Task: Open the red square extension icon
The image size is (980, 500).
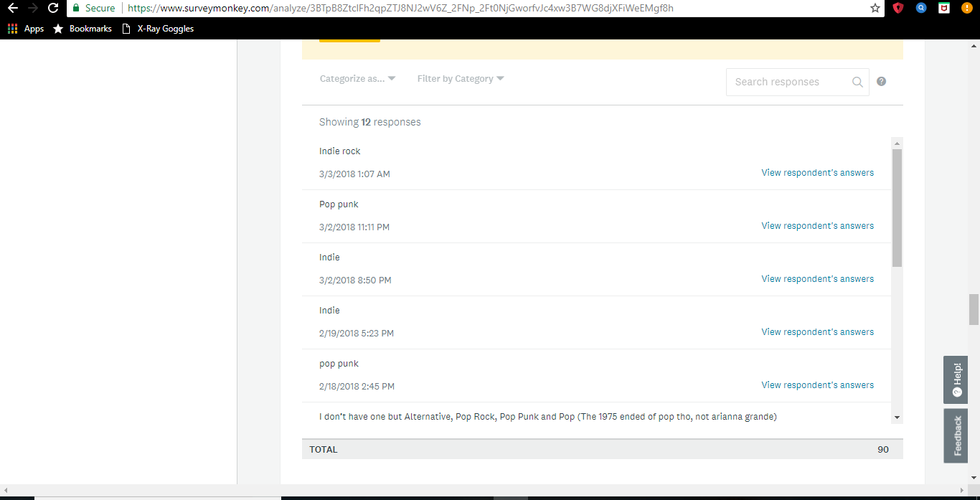Action: click(944, 8)
